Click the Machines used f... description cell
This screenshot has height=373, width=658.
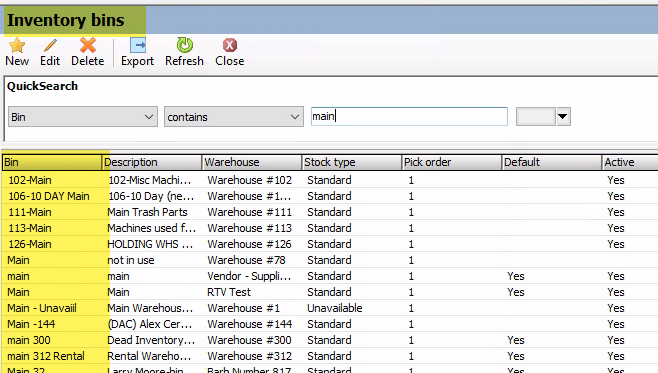(x=151, y=228)
